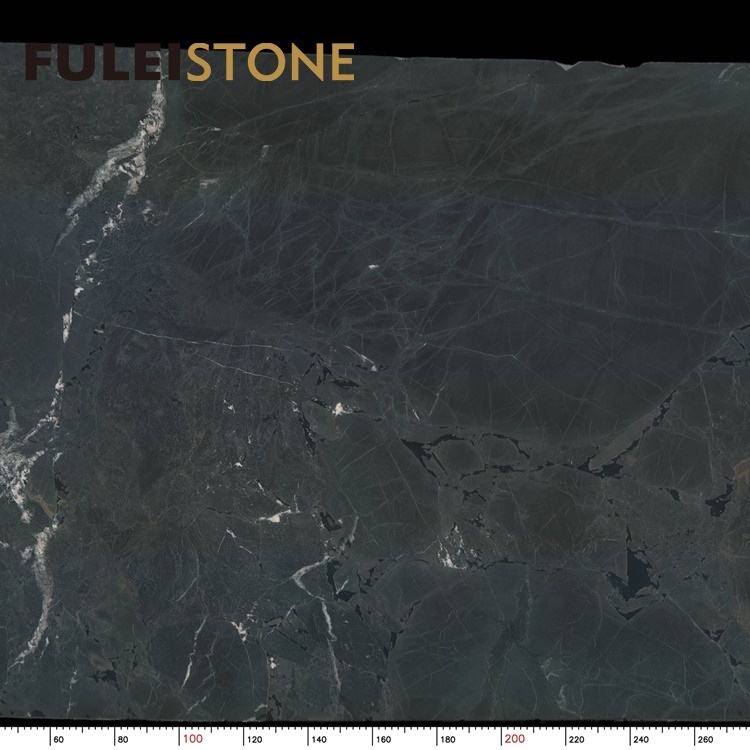Click the red ruler label 100
This screenshot has height=750, width=750.
pyautogui.click(x=193, y=739)
